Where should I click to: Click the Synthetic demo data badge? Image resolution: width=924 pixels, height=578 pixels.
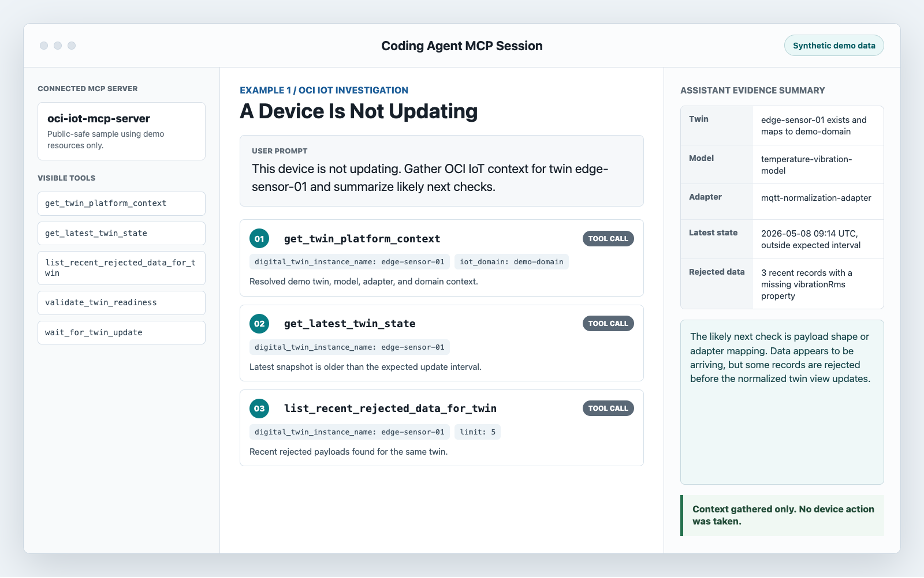(x=833, y=45)
